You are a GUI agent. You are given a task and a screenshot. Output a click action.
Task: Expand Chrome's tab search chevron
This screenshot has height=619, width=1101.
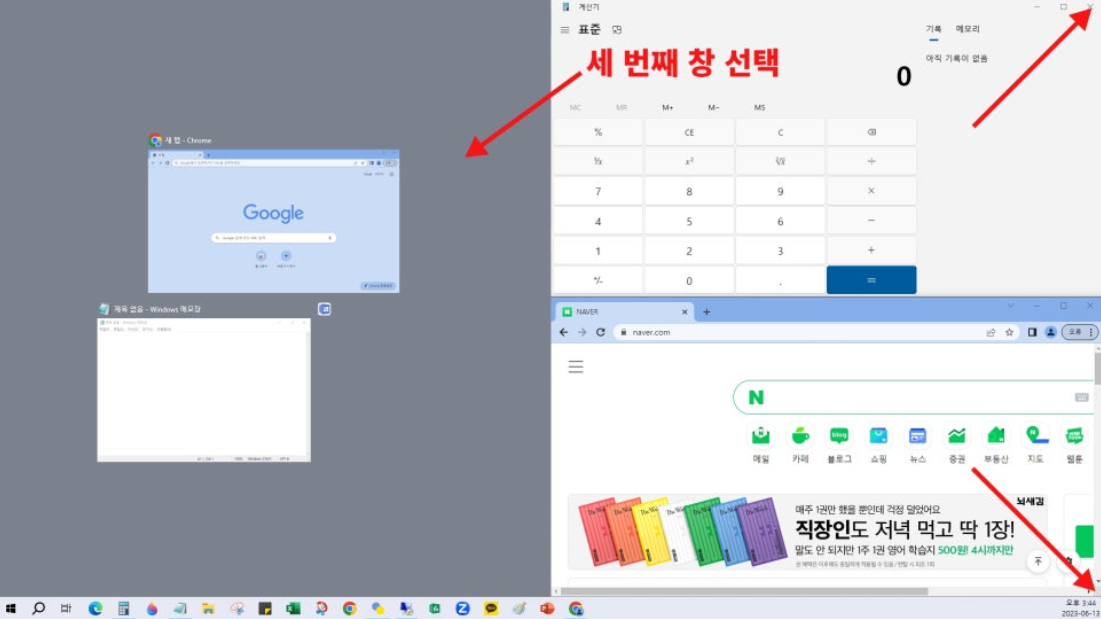point(1010,306)
